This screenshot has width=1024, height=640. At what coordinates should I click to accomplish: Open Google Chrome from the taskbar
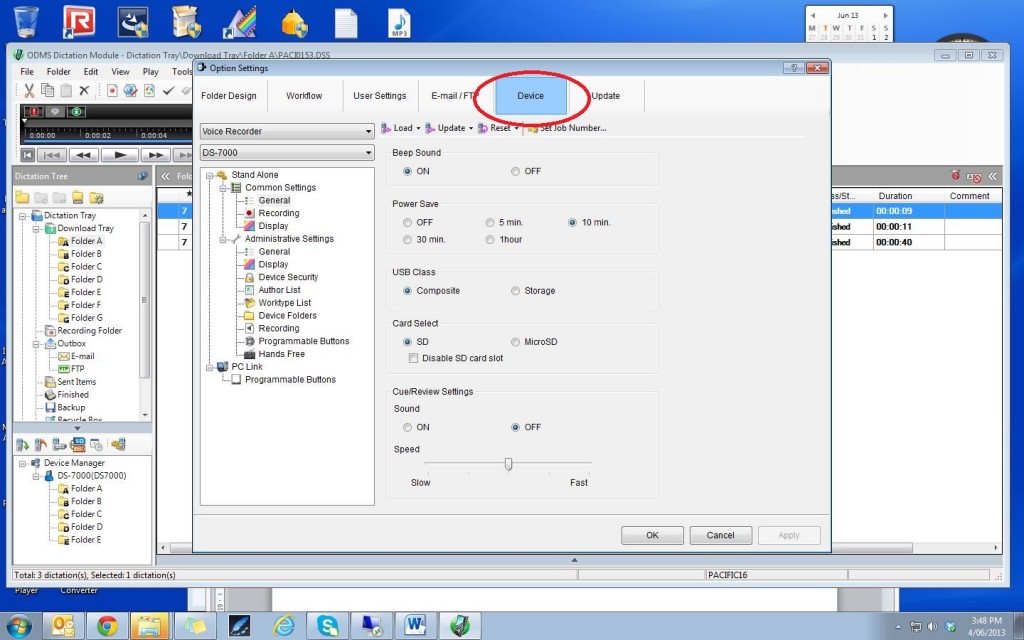point(107,626)
